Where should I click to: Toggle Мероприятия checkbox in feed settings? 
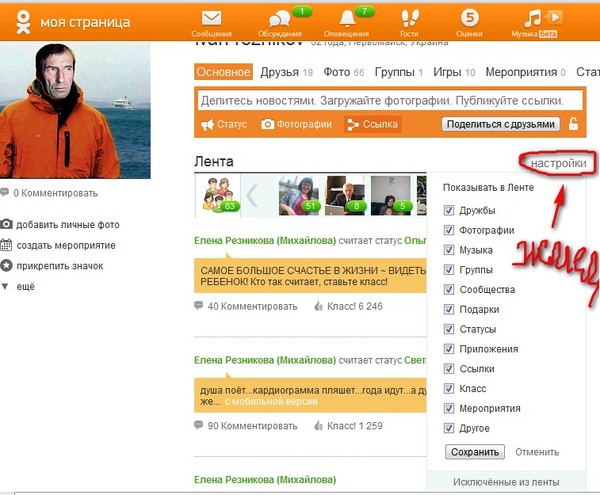pyautogui.click(x=448, y=408)
